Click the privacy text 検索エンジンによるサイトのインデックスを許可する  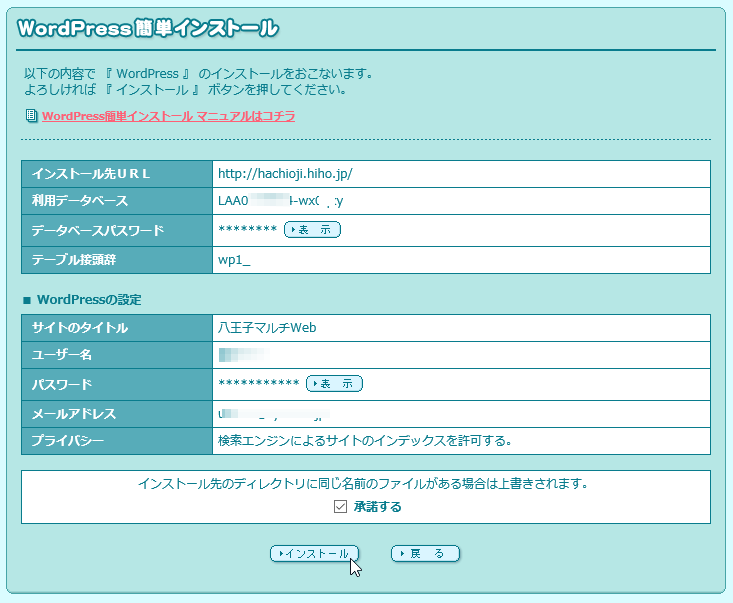coord(365,441)
